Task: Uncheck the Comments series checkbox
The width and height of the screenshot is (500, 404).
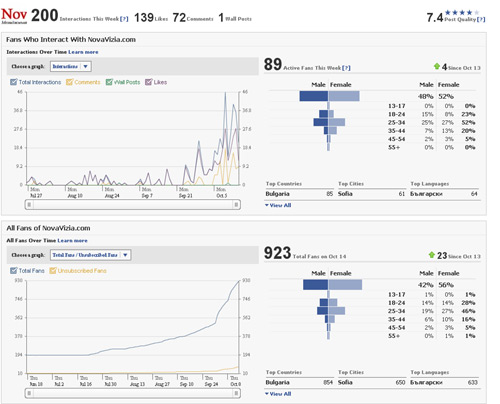Action: pyautogui.click(x=69, y=82)
